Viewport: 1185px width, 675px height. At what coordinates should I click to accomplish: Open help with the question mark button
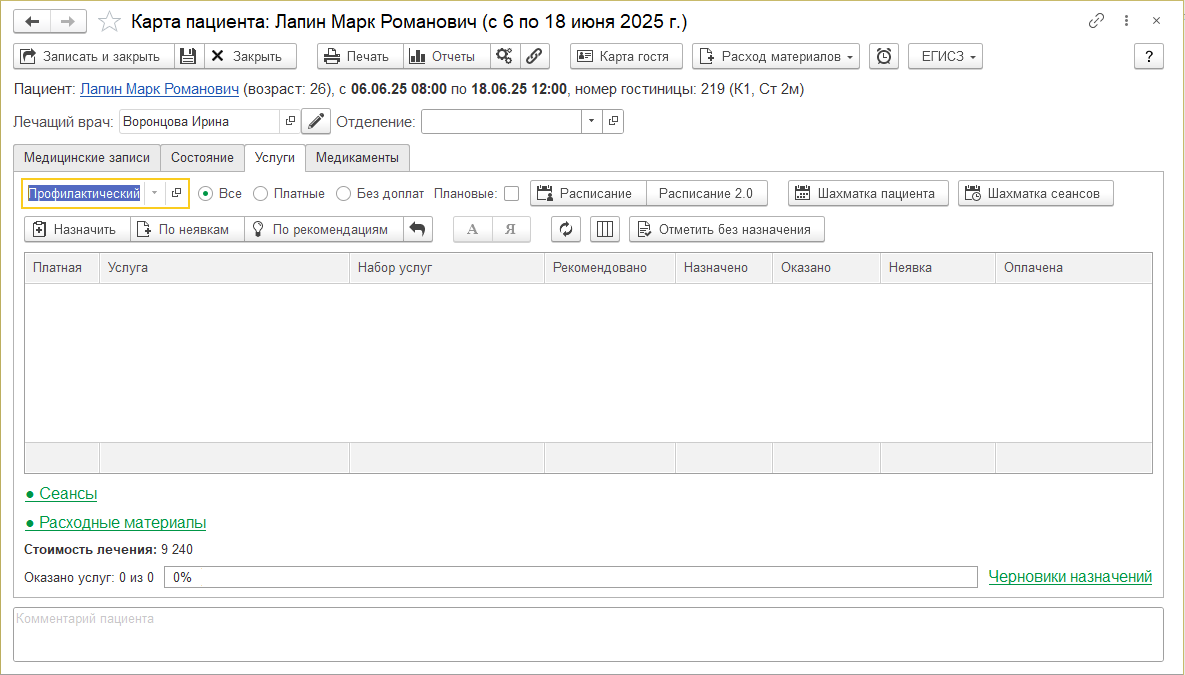click(x=1149, y=56)
